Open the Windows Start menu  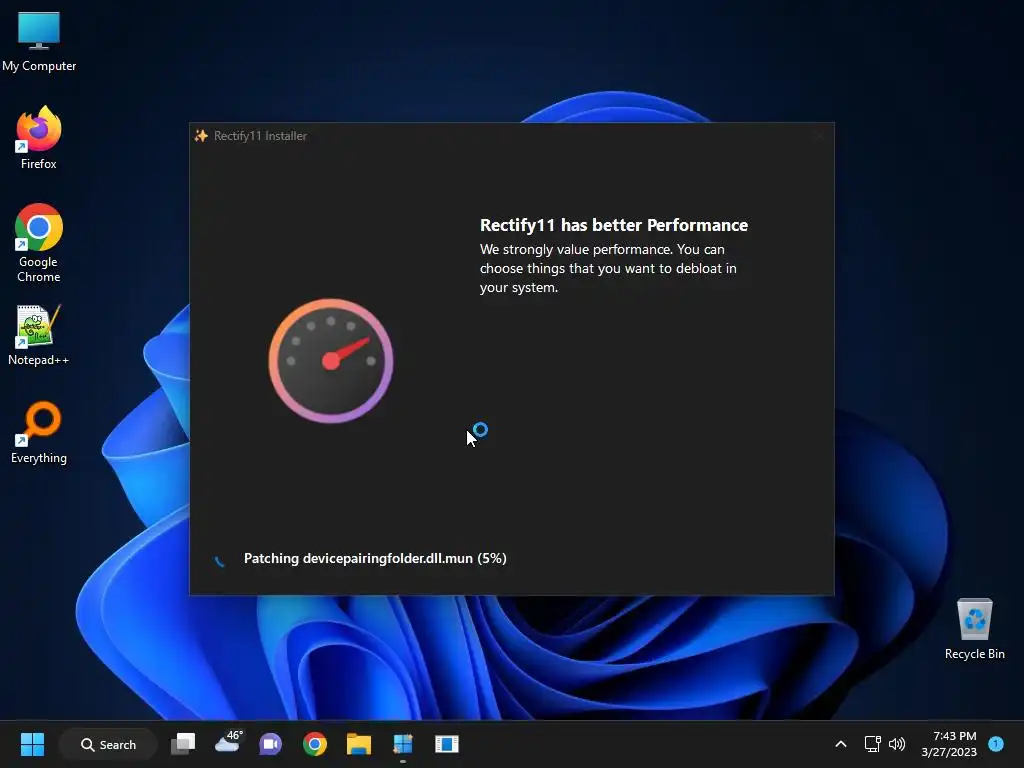pyautogui.click(x=32, y=744)
